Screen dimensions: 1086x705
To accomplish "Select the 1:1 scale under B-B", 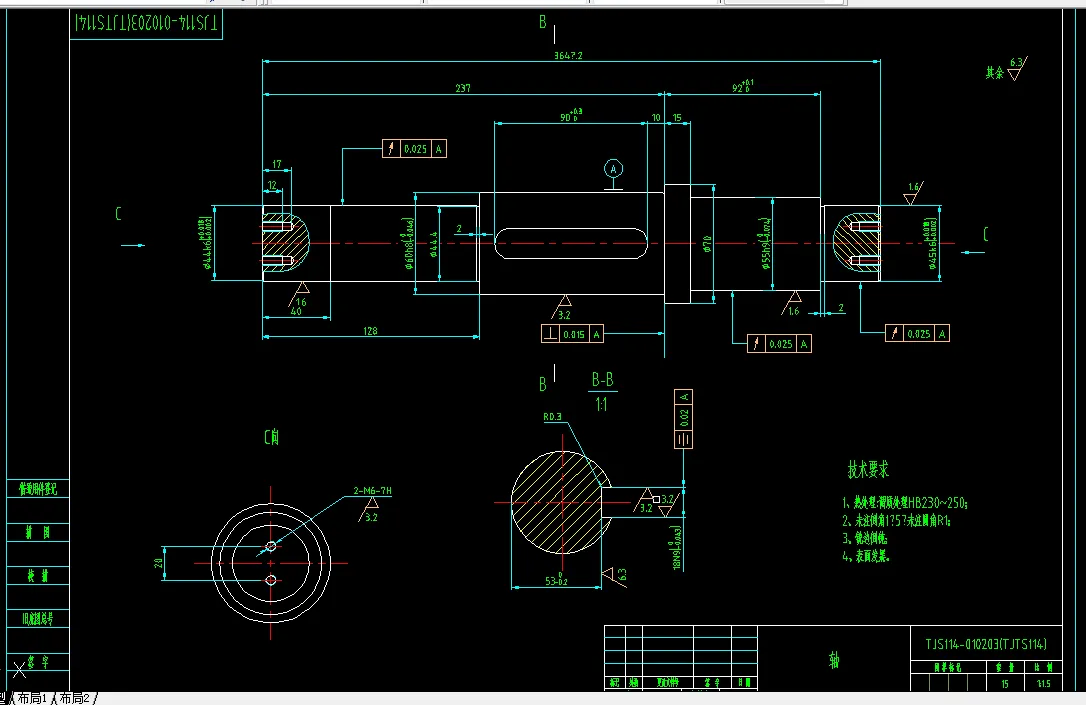I will [601, 404].
